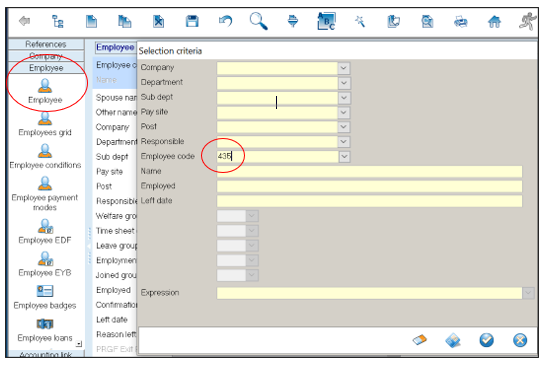Open Employee payment modes in sidebar
Image resolution: width=545 pixels, height=365 pixels.
(45, 194)
